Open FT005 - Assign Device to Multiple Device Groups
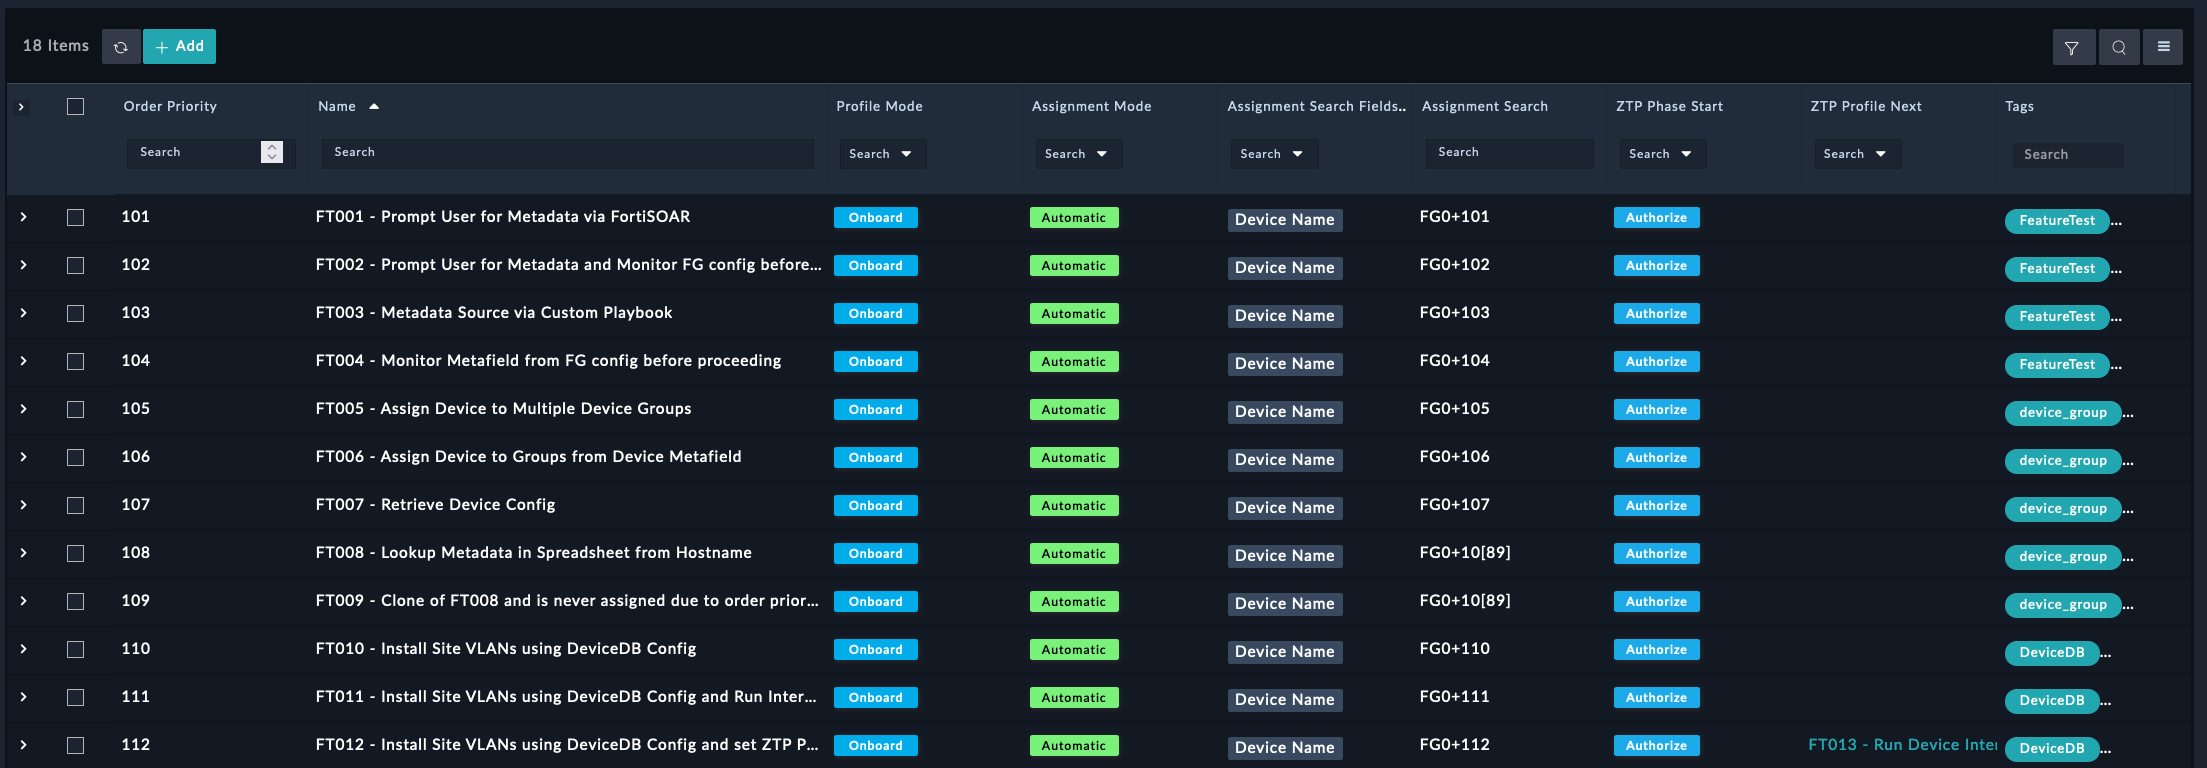 tap(503, 409)
